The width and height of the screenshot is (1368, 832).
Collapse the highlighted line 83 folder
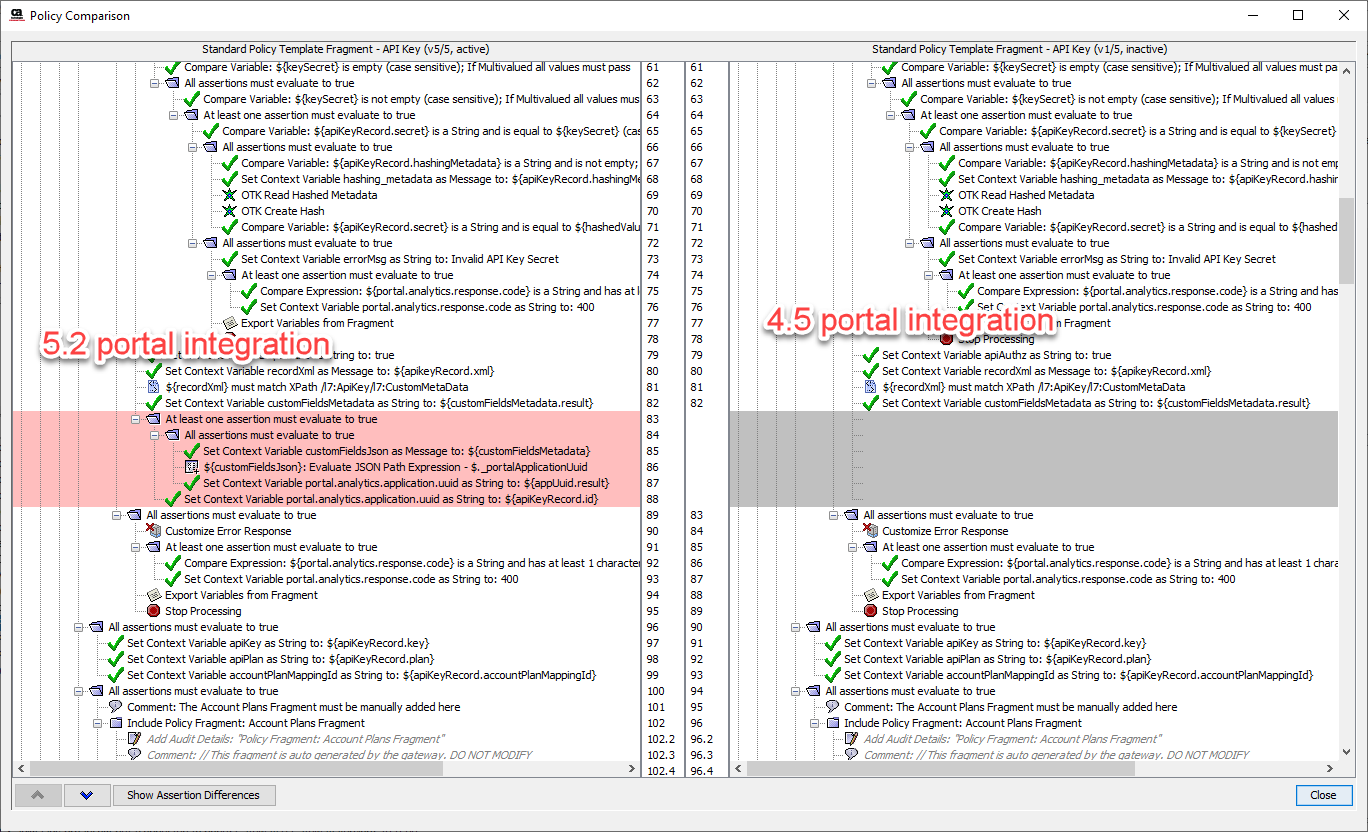tap(136, 419)
